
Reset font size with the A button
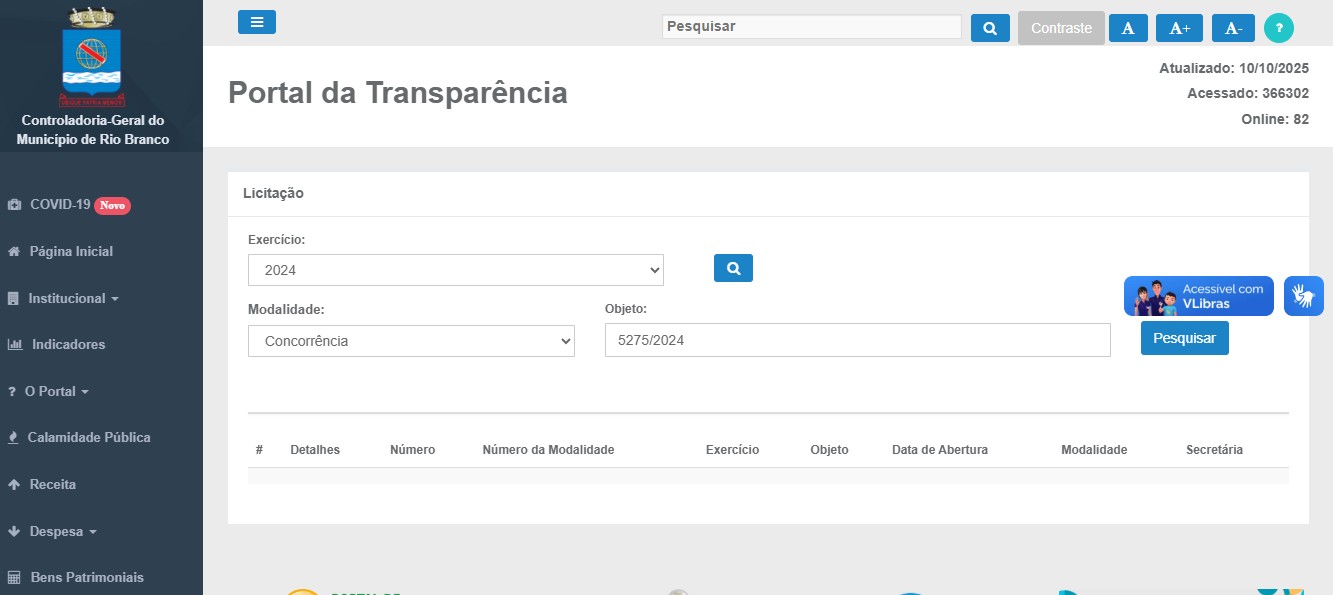pyautogui.click(x=1128, y=28)
